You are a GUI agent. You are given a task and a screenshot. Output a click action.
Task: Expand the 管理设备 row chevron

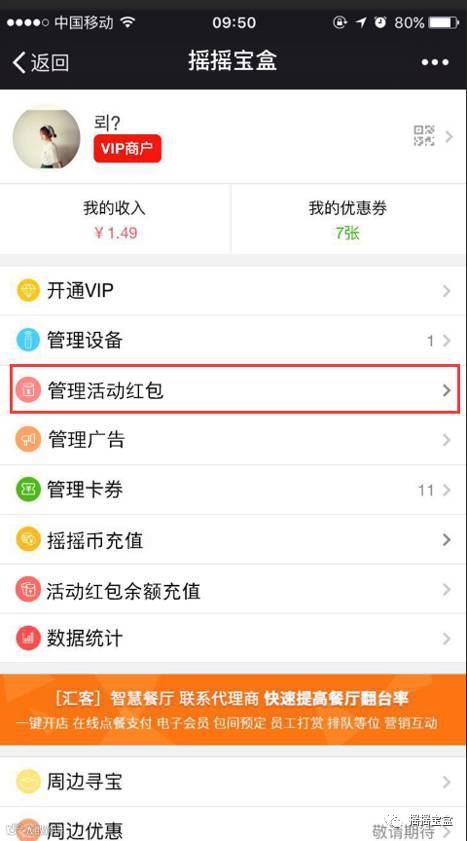(446, 341)
